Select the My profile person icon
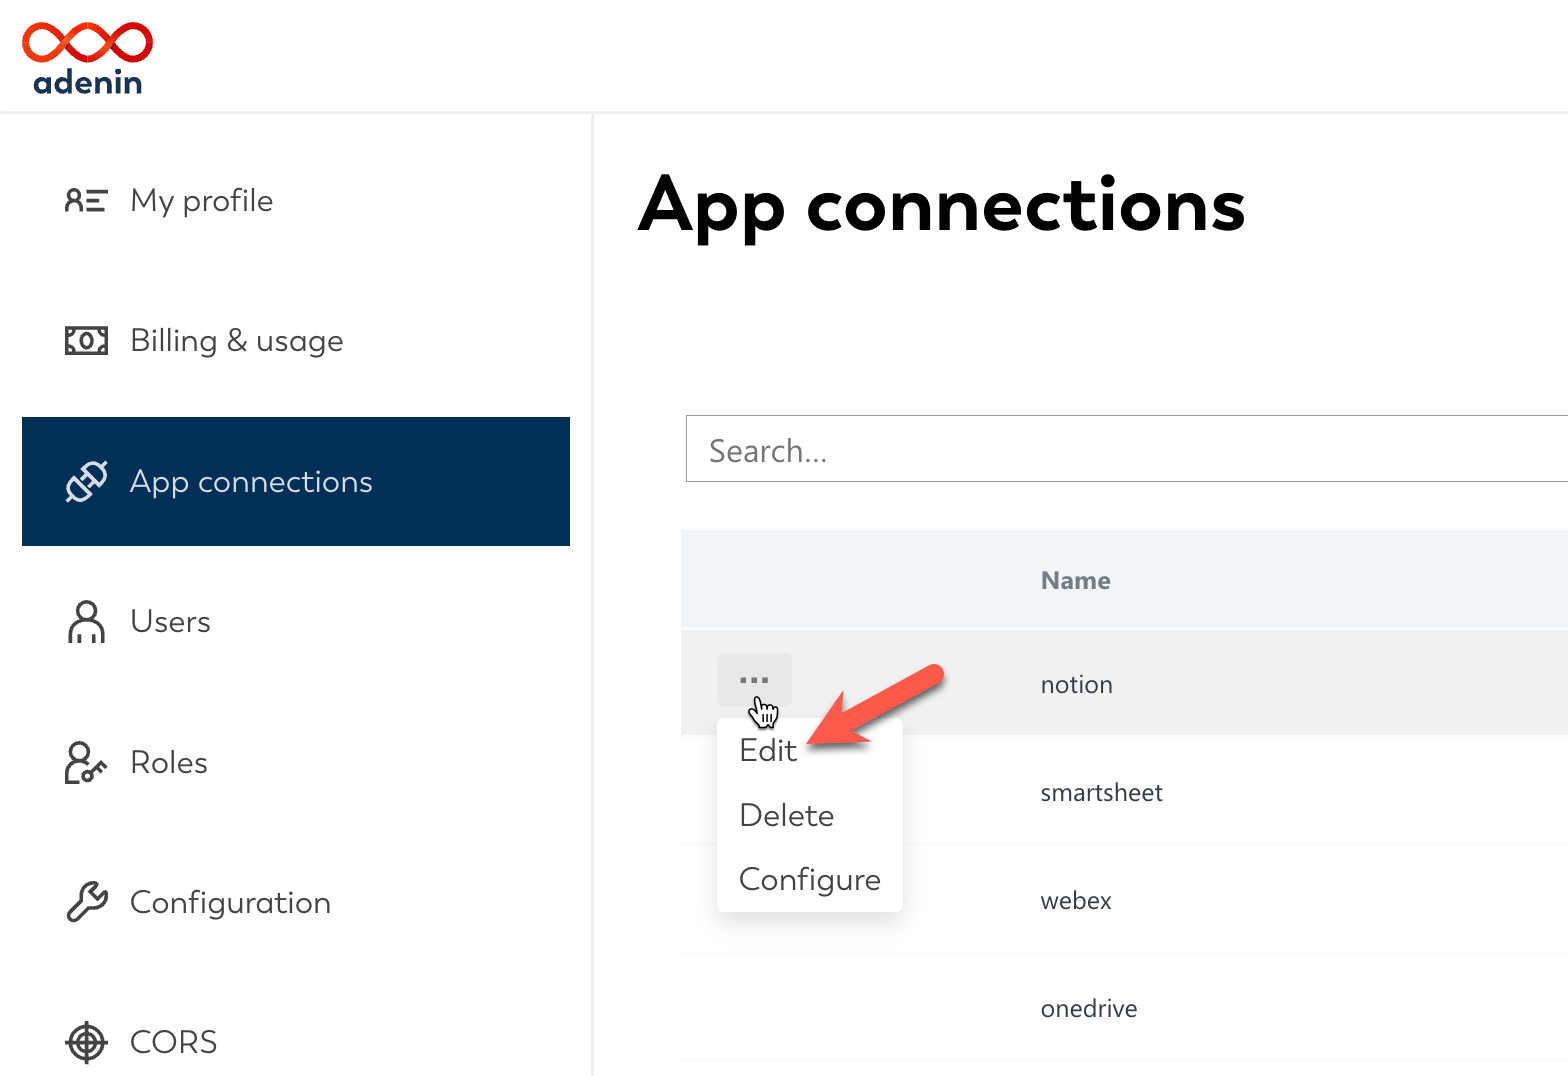The image size is (1568, 1076). pos(86,200)
